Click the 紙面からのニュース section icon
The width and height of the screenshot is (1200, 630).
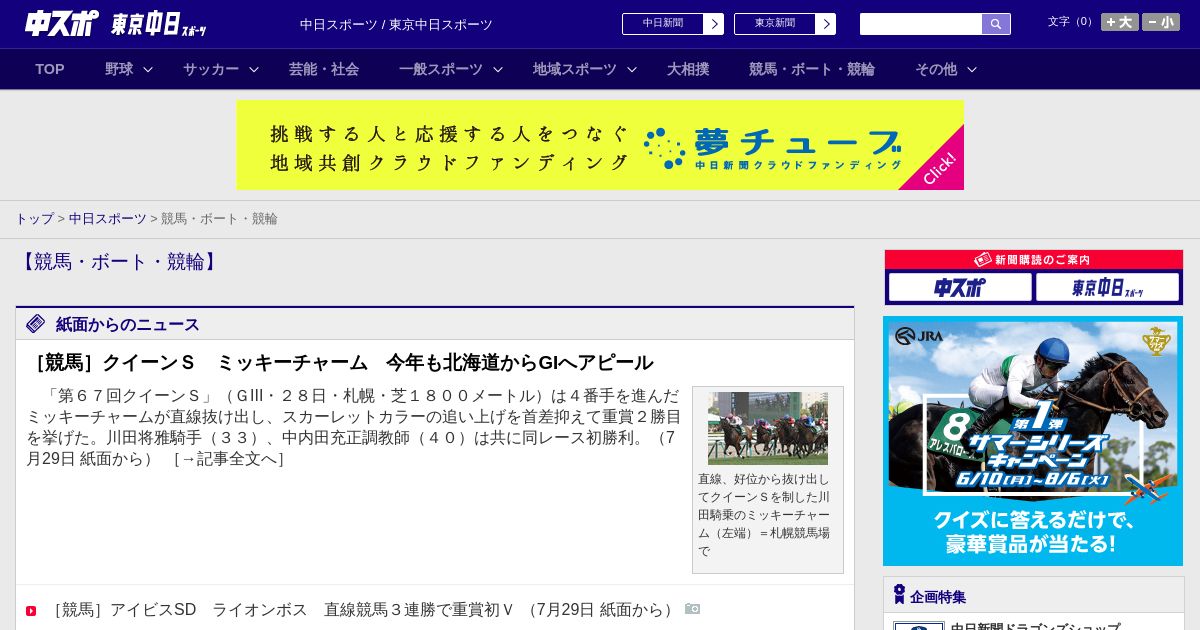[36, 323]
